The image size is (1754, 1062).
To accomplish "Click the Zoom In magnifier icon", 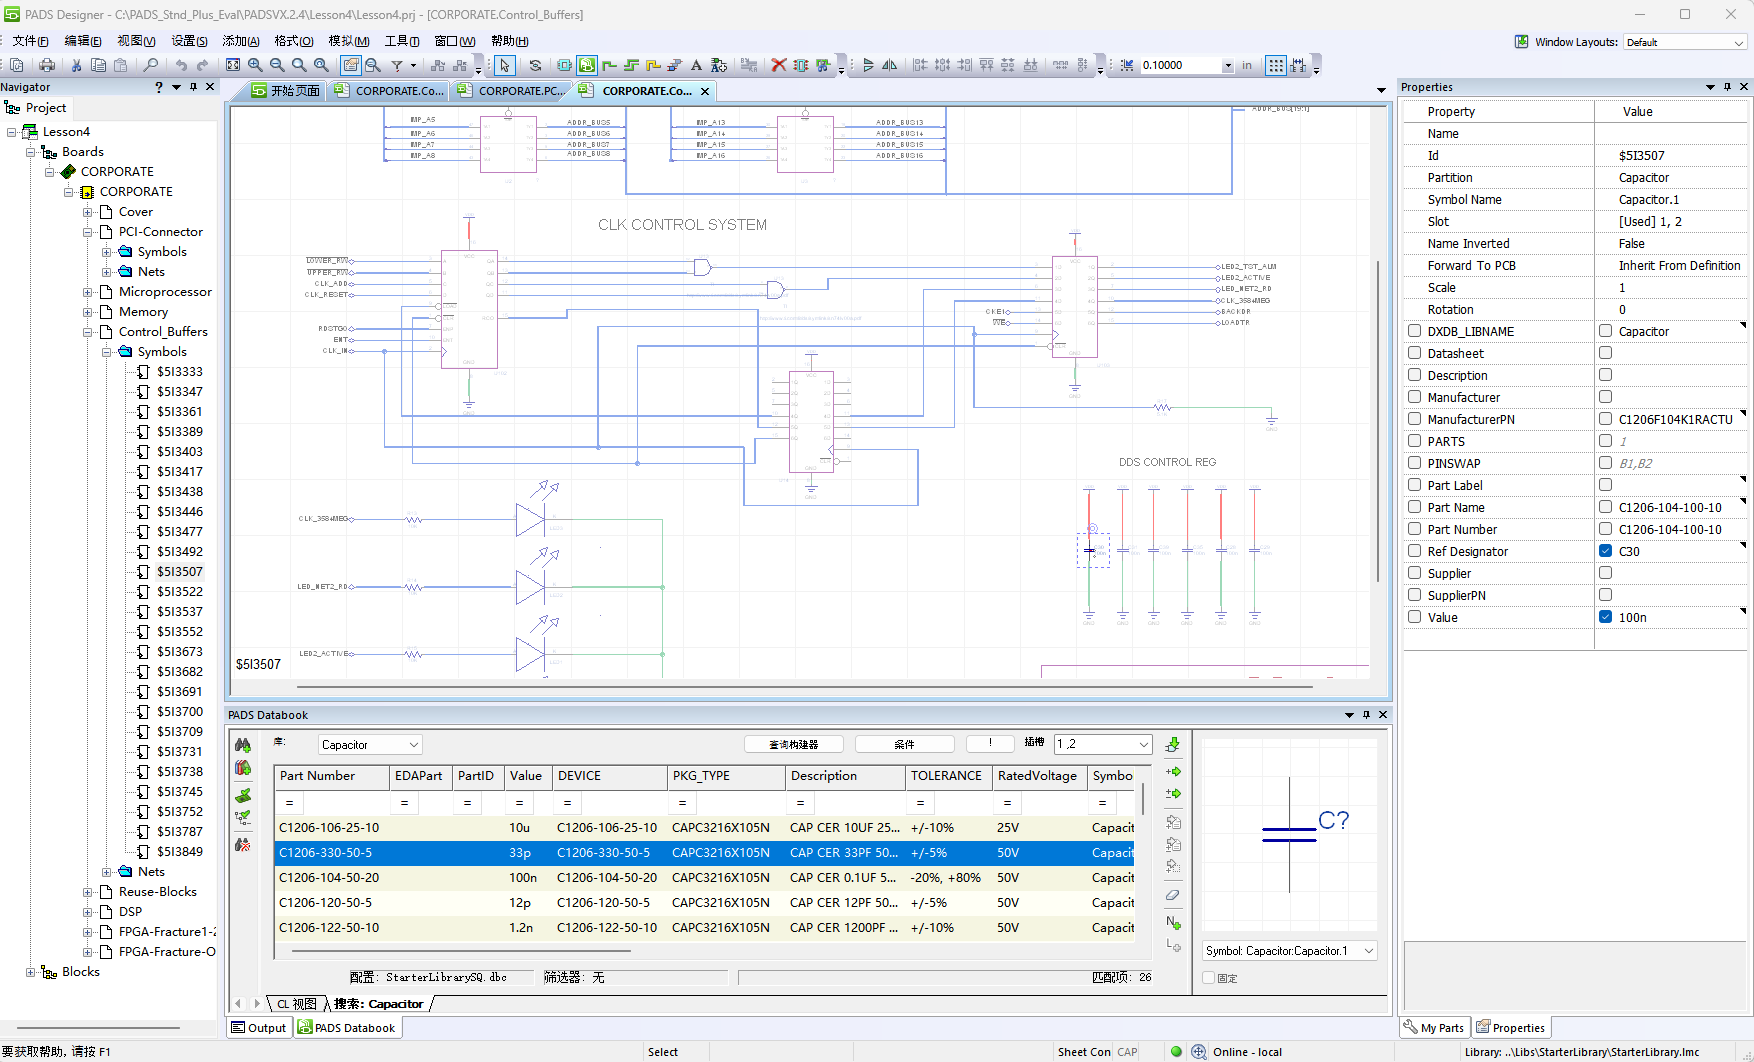I will [x=255, y=65].
